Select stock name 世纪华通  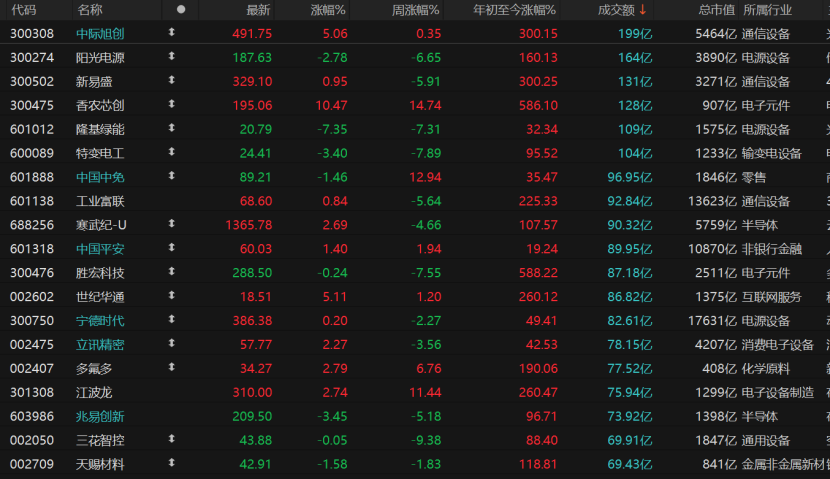click(x=100, y=297)
